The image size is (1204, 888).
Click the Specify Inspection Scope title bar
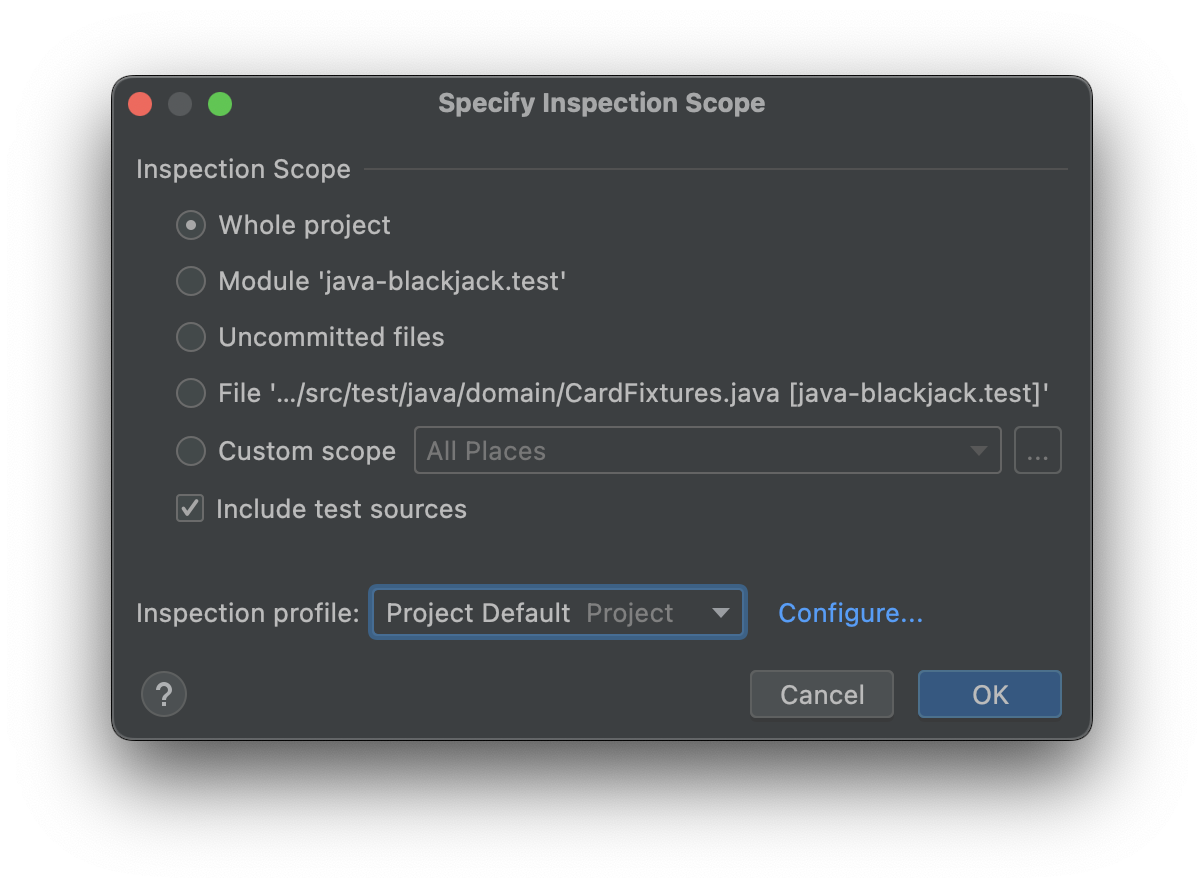(601, 103)
